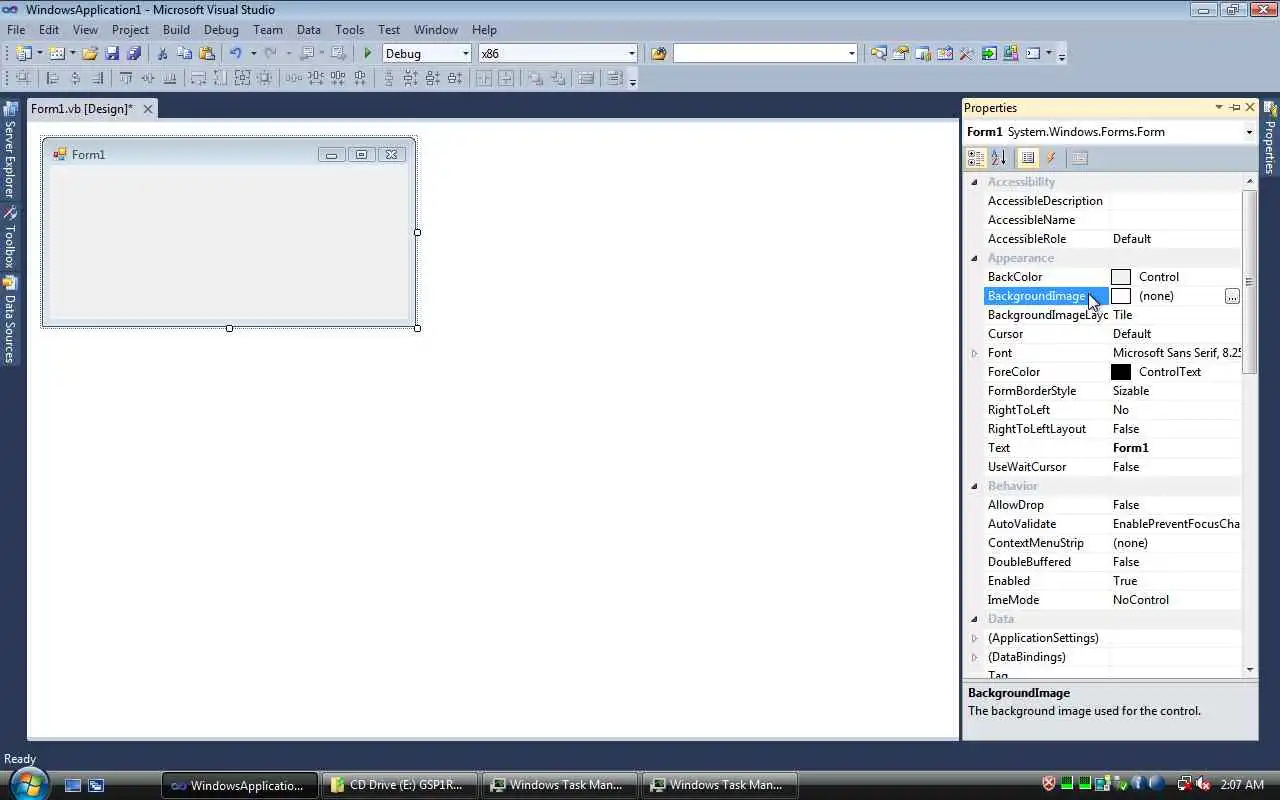Image resolution: width=1280 pixels, height=800 pixels.
Task: Show property Events via lightning bolt icon
Action: click(x=1051, y=158)
